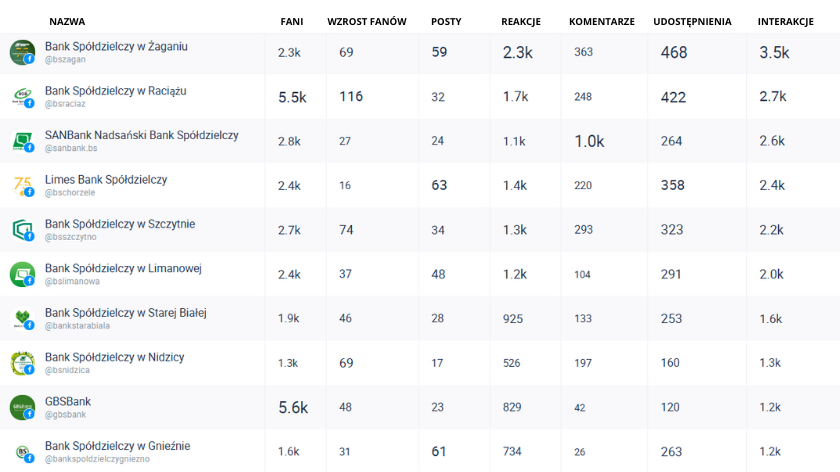The width and height of the screenshot is (840, 472).
Task: Click GBSBank green profile logo
Action: click(22, 407)
